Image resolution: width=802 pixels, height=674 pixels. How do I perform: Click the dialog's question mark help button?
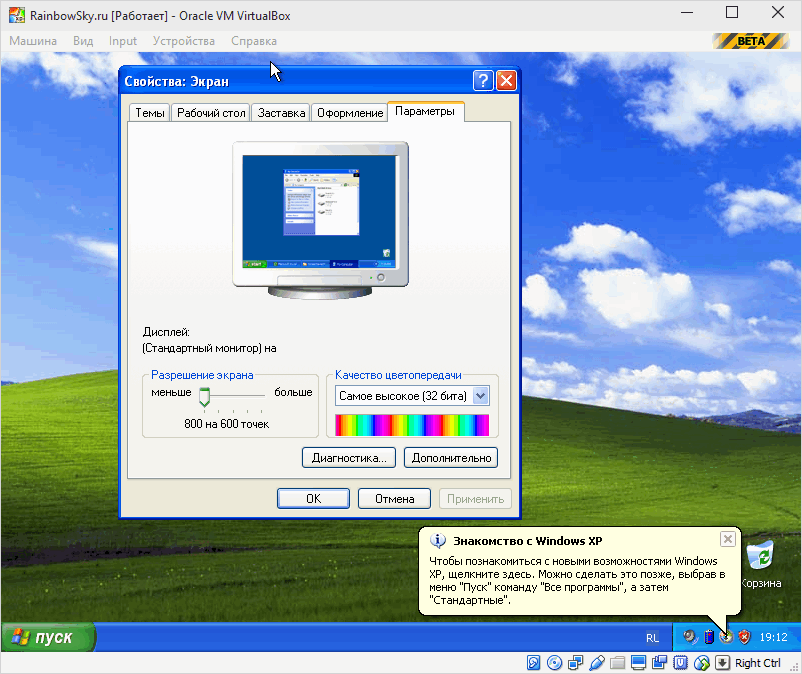click(x=483, y=81)
